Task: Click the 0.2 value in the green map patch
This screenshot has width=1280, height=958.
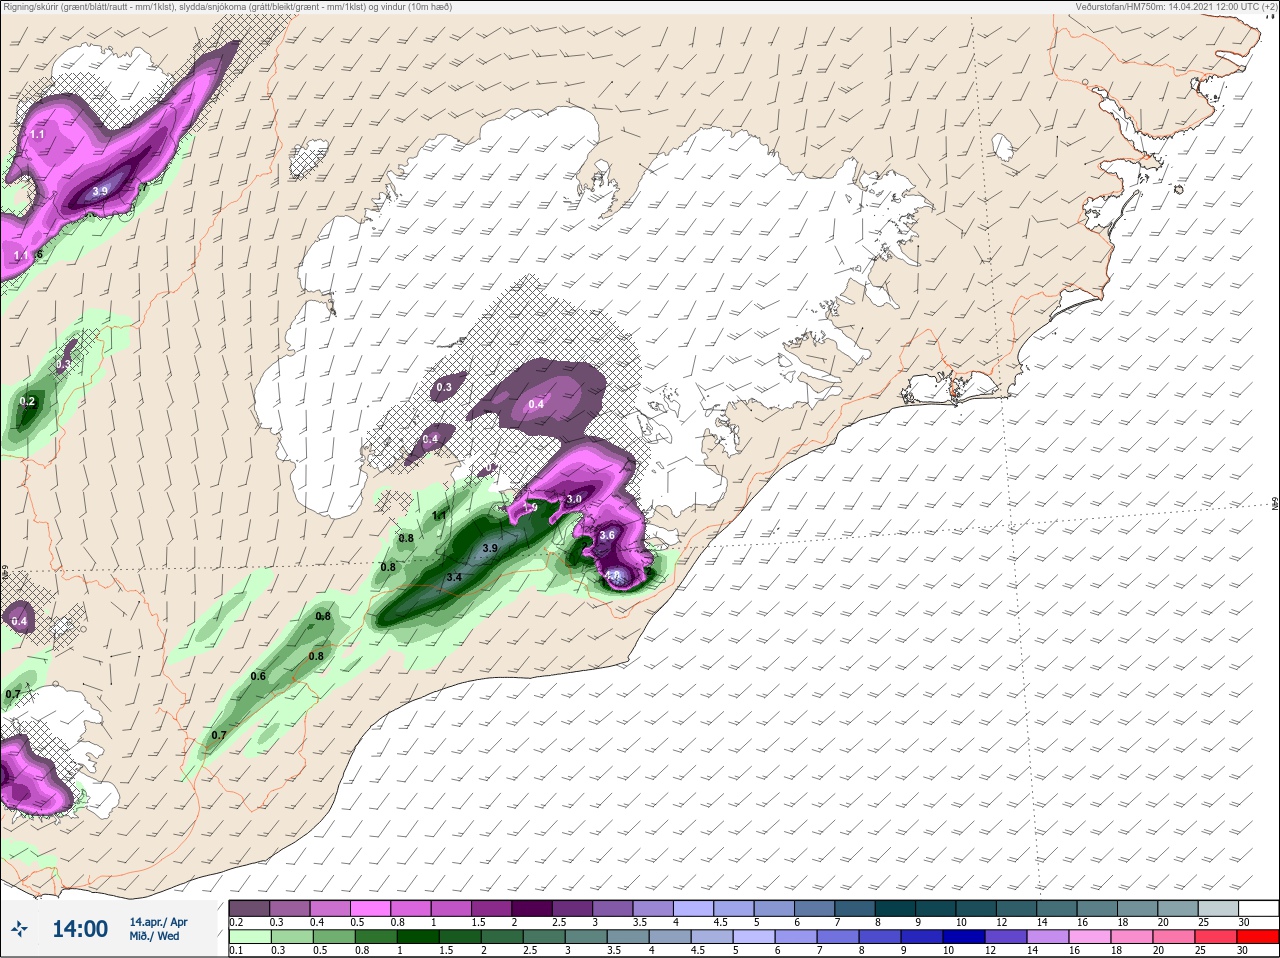Action: 27,402
